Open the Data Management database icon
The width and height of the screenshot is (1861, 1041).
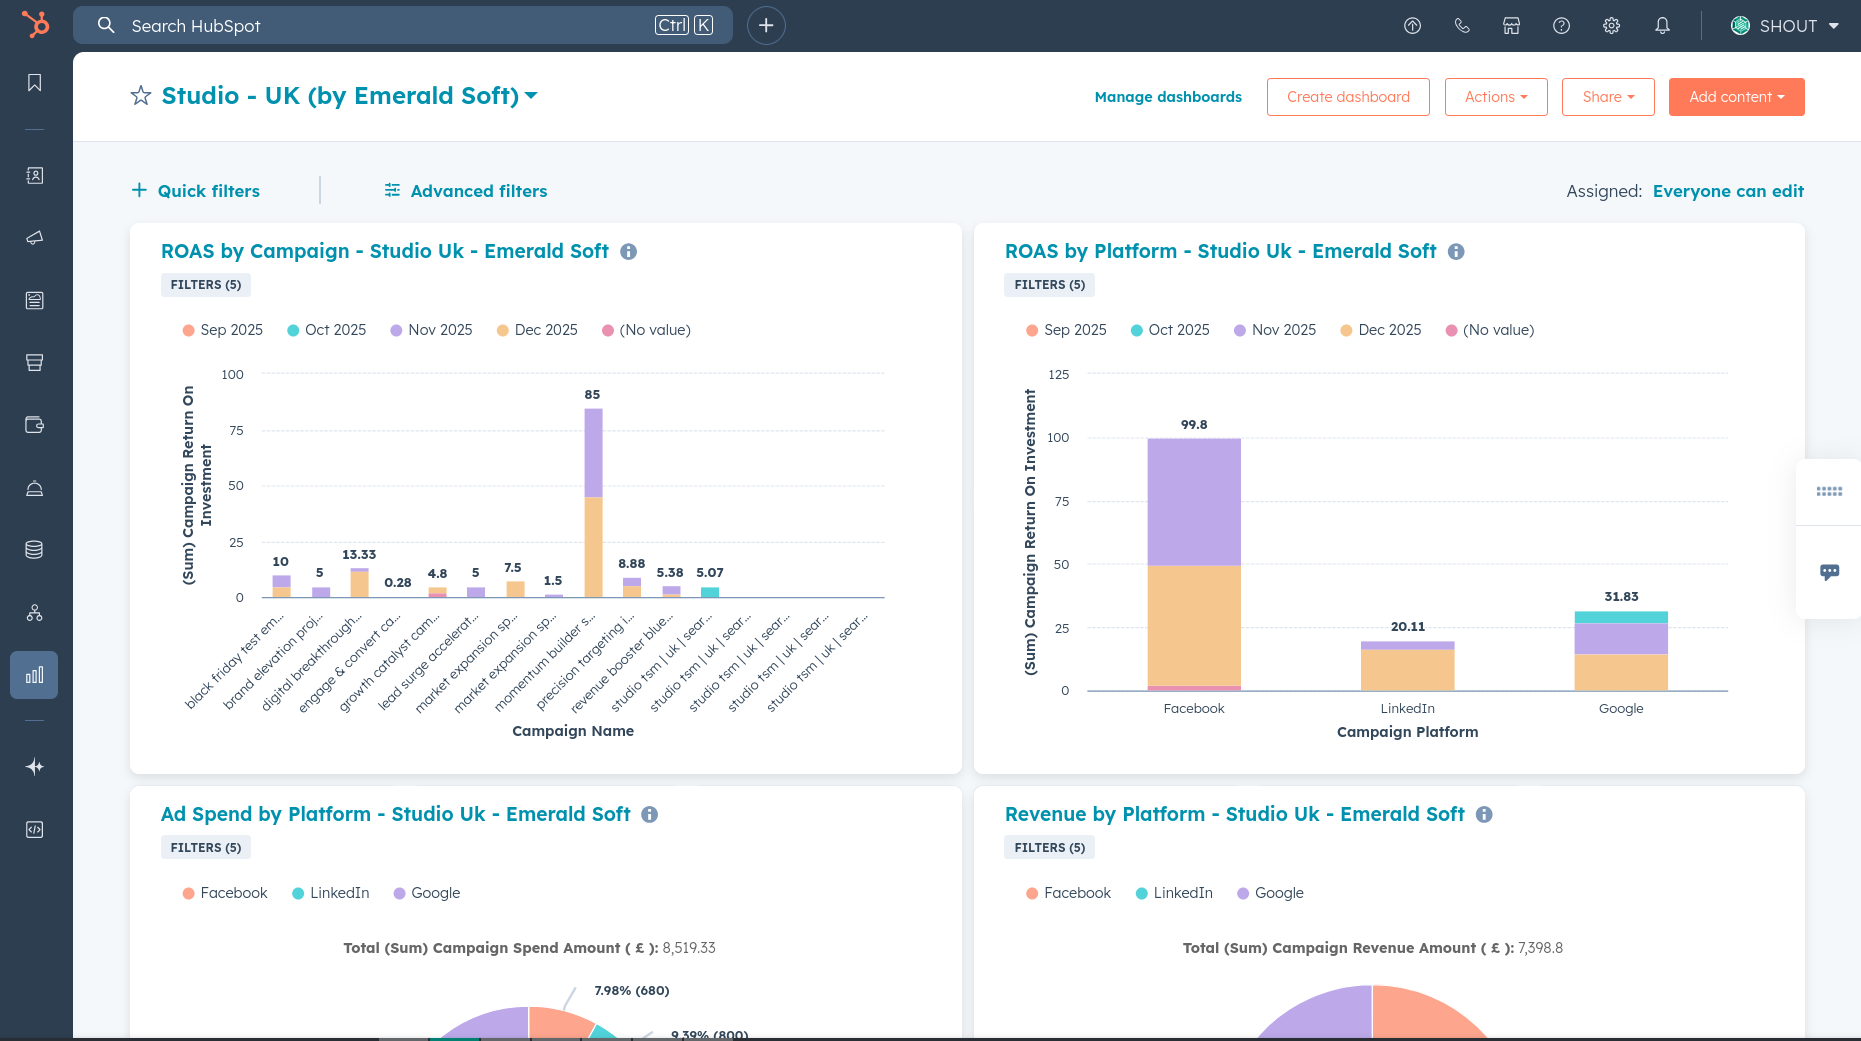pos(34,549)
